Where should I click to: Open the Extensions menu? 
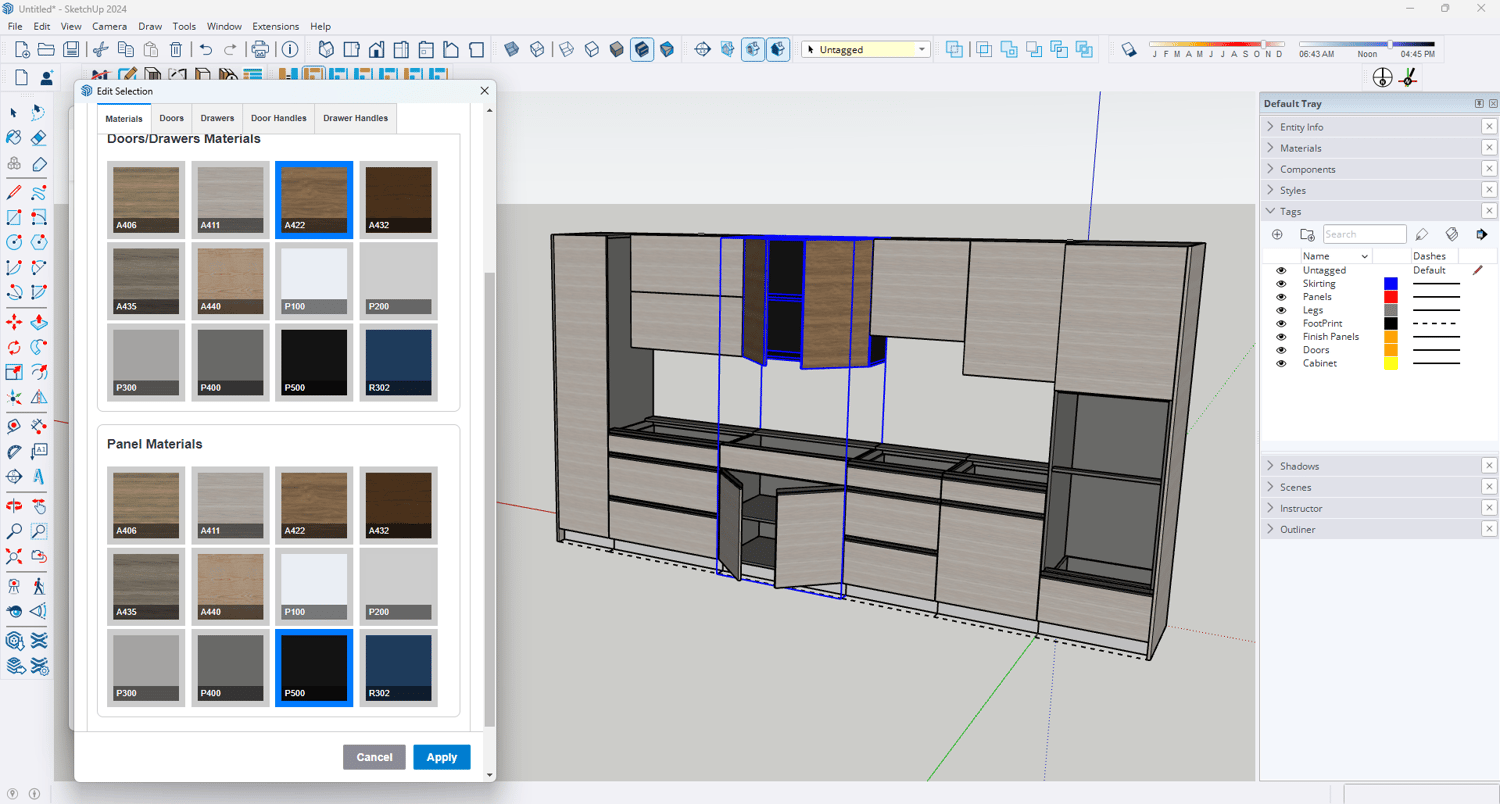coord(275,26)
